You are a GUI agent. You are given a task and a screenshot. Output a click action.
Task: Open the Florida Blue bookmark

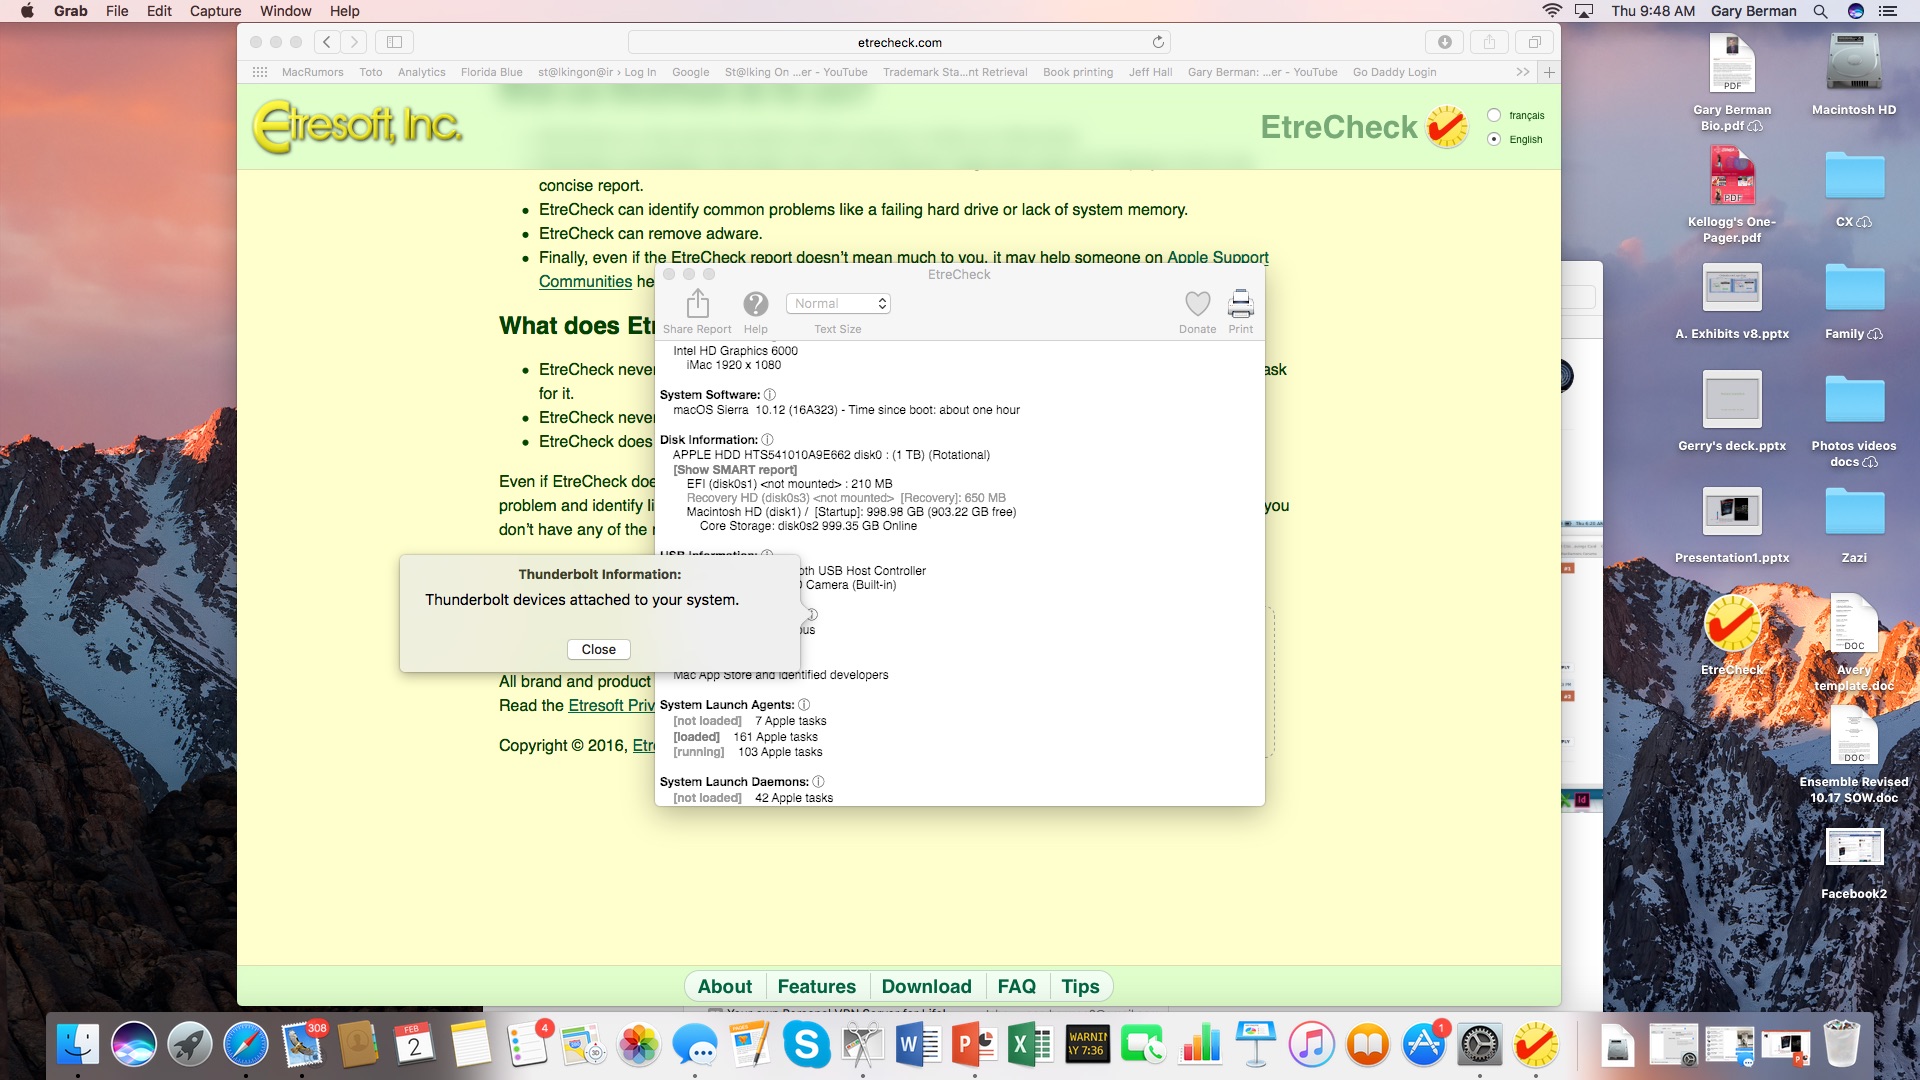(x=491, y=72)
